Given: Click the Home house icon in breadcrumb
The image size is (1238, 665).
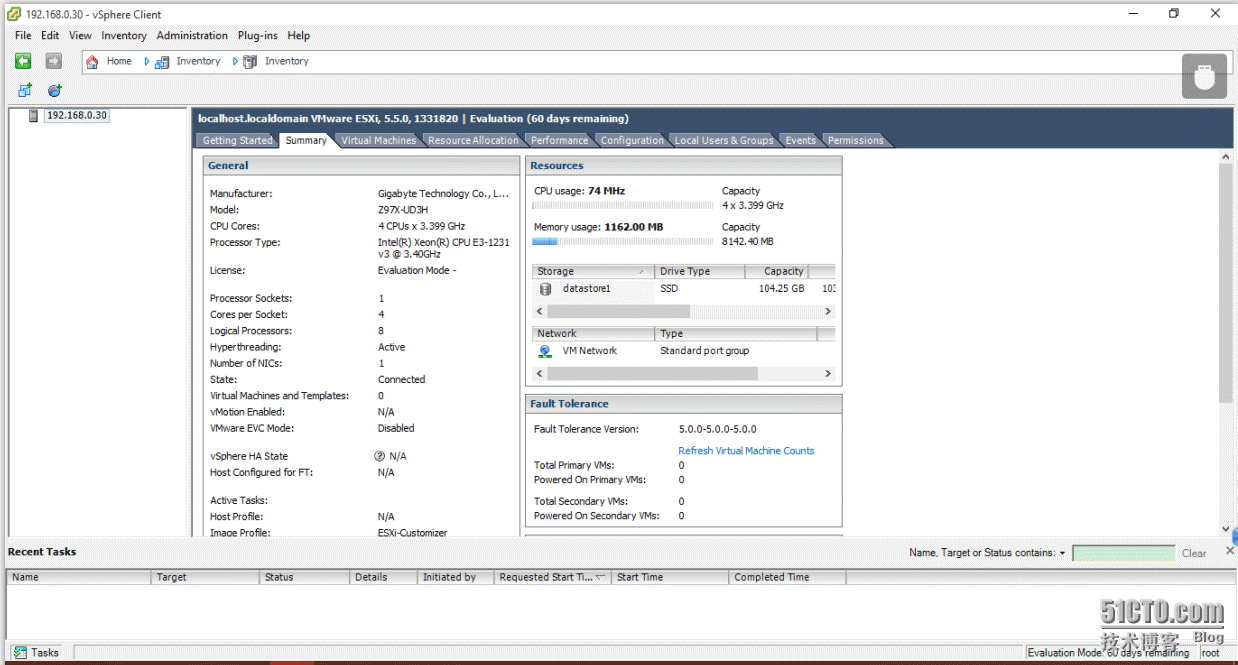Looking at the screenshot, I should pyautogui.click(x=92, y=62).
